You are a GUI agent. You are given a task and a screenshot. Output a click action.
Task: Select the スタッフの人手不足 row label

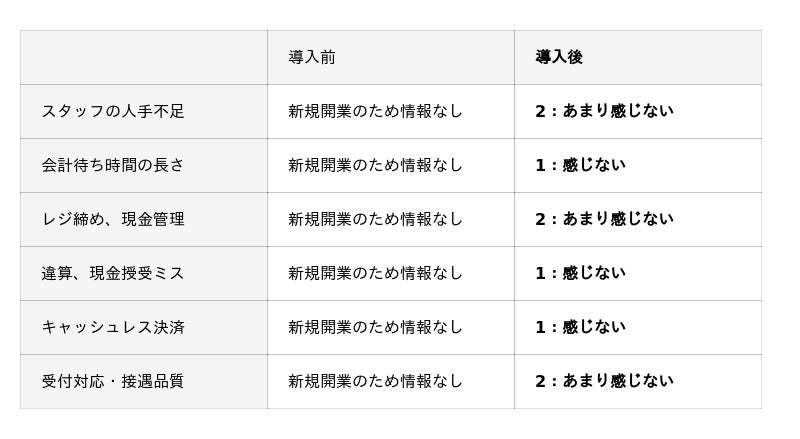click(x=113, y=111)
